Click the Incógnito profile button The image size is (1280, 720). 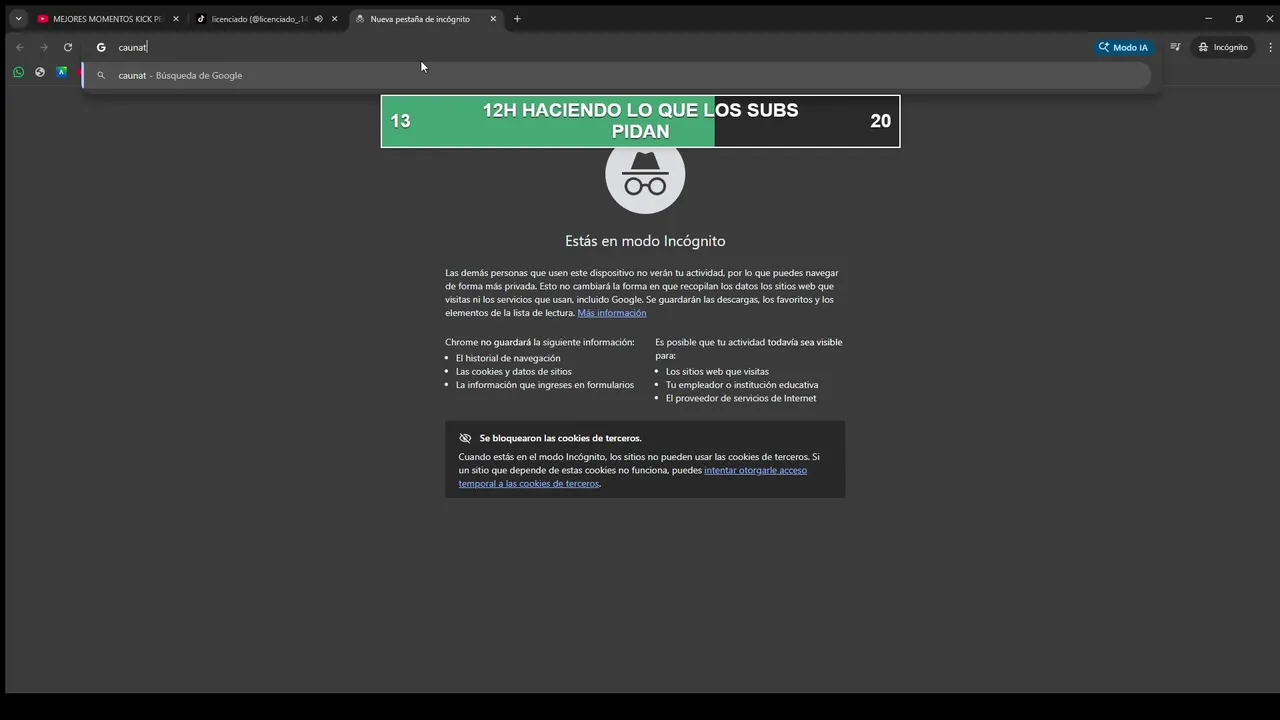[x=1223, y=47]
